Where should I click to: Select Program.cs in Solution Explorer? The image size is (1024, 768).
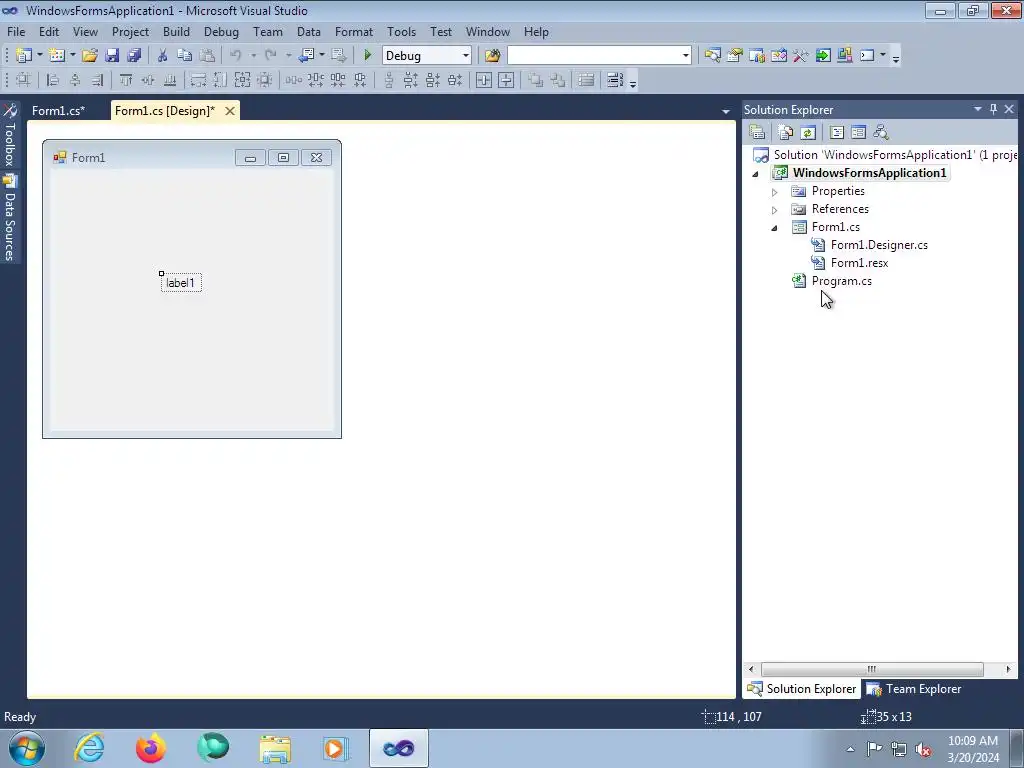tap(841, 281)
